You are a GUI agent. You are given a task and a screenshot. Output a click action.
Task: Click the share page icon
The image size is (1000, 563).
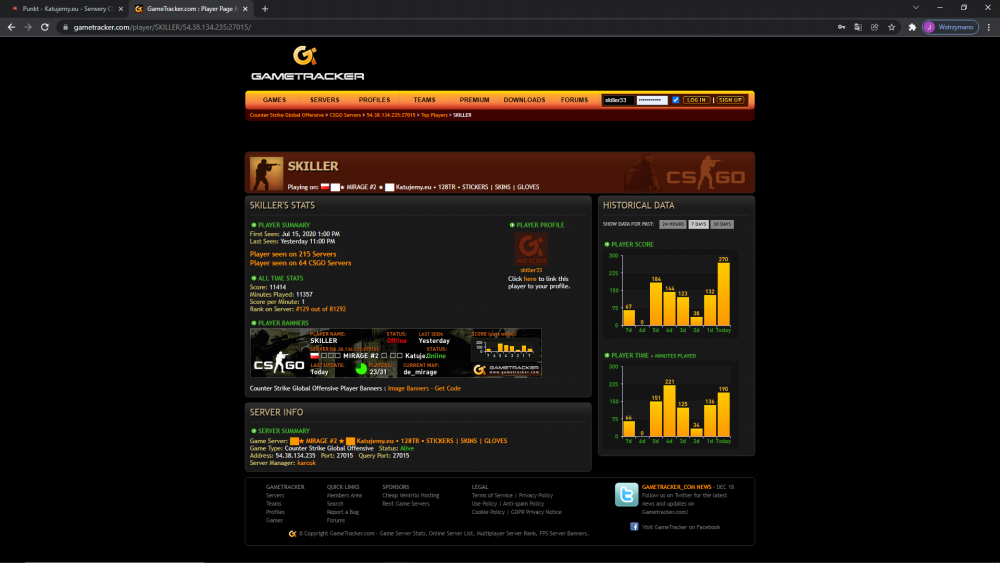click(874, 27)
